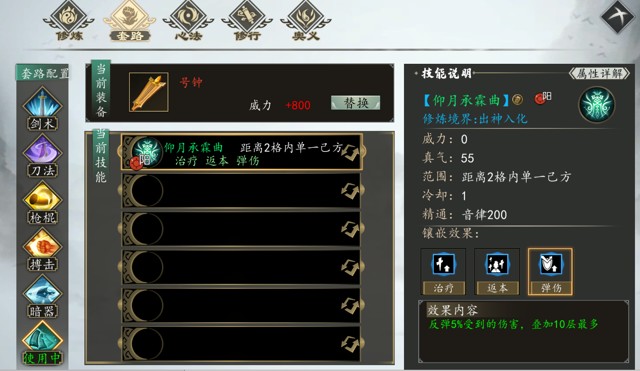640x371 pixels.
Task: Click the 替换 replace equipment button
Action: tap(356, 103)
